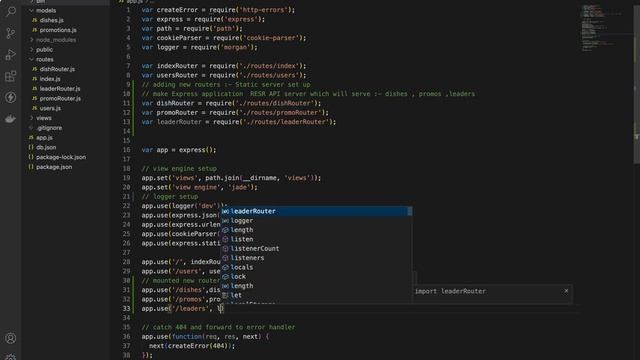Viewport: 640px width, 360px height.
Task: Open the lightning bolt extension view
Action: pos(11,97)
